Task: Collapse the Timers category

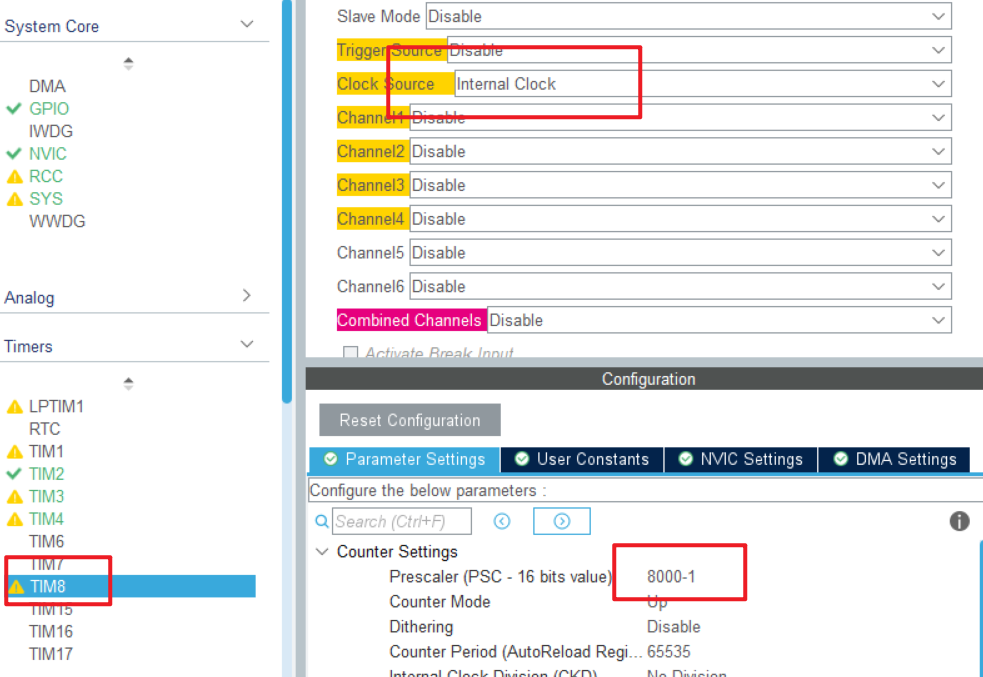Action: [246, 344]
